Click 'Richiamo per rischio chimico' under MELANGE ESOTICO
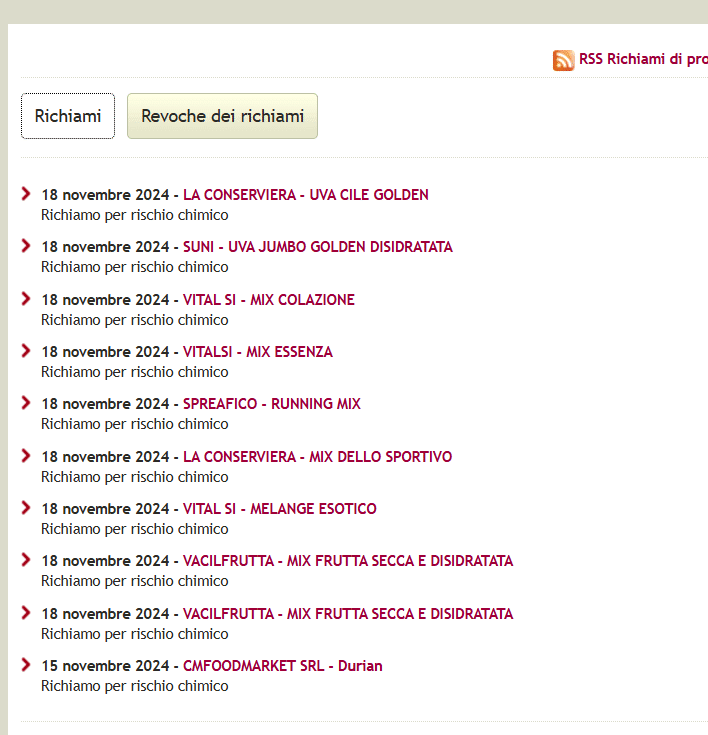Image resolution: width=708 pixels, height=735 pixels. tap(135, 529)
